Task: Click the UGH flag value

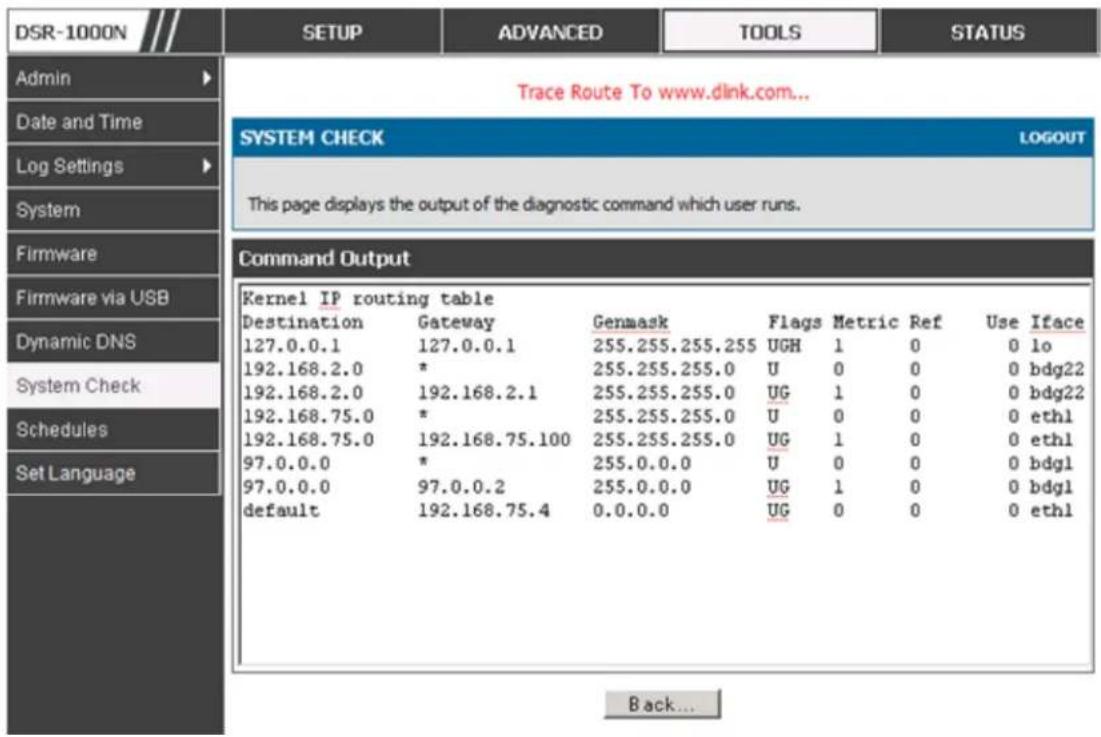Action: pyautogui.click(x=784, y=346)
